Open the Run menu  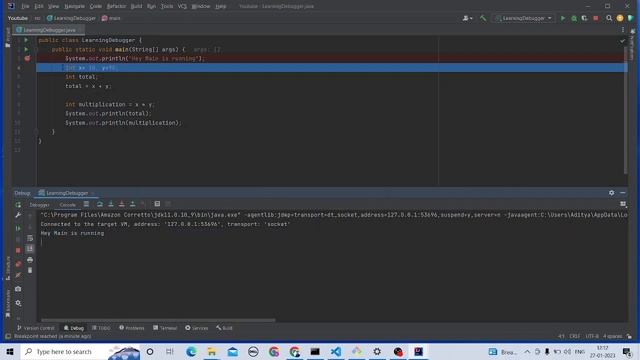tap(151, 6)
